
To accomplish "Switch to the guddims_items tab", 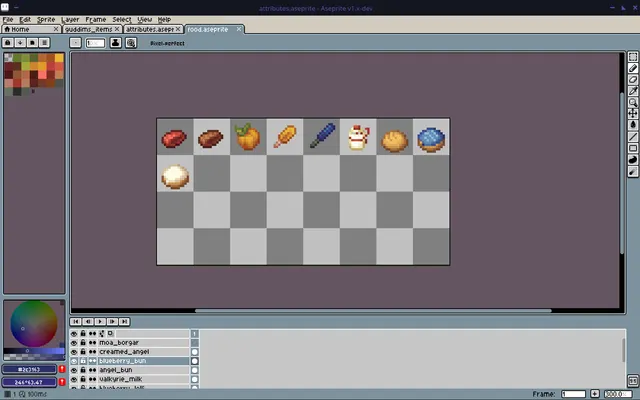I will 92,29.
